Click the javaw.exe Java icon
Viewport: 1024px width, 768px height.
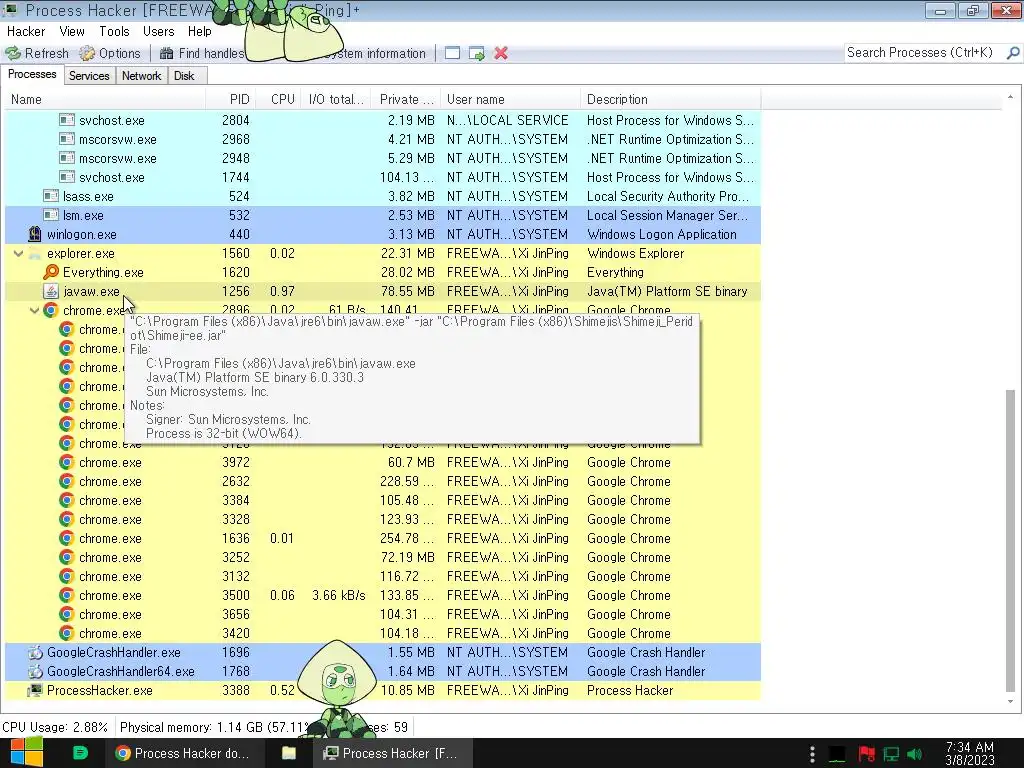coord(51,291)
